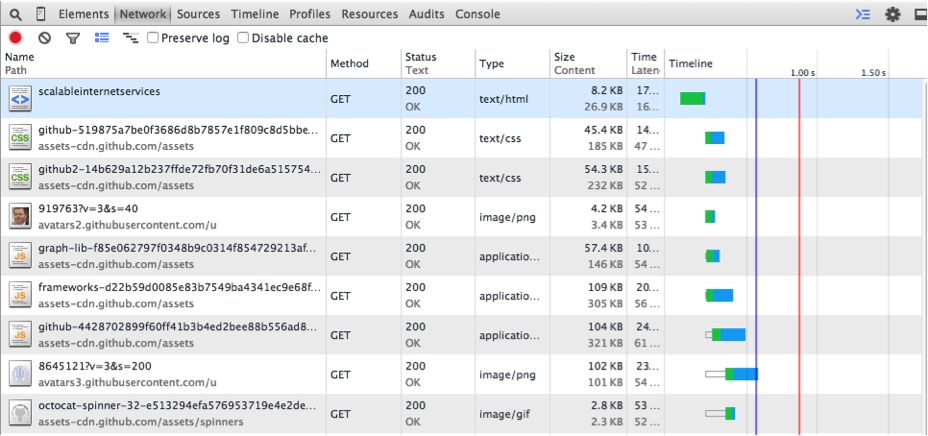
Task: Sort by the Type column header
Action: 513,63
